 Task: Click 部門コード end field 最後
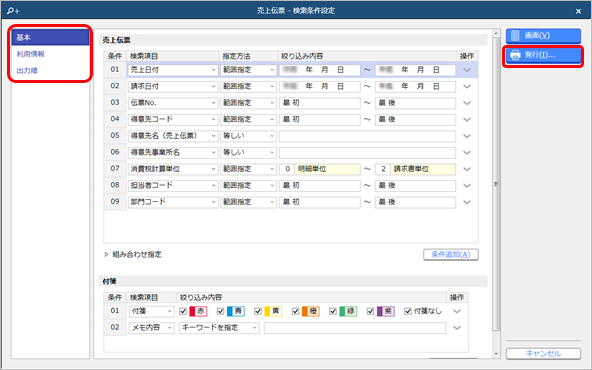click(415, 202)
